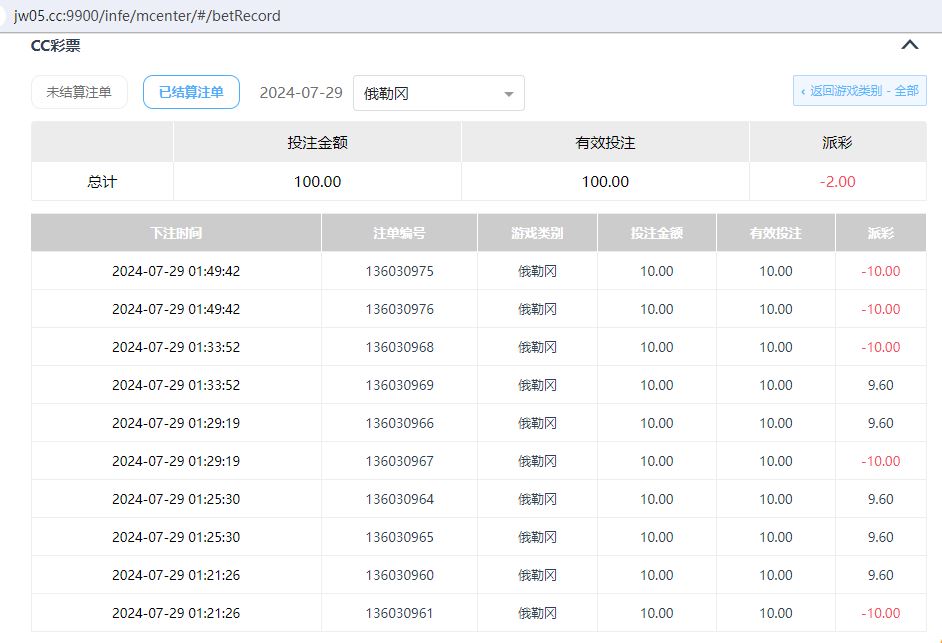
Task: Switch to the 未结算注单 tab
Action: (x=79, y=93)
